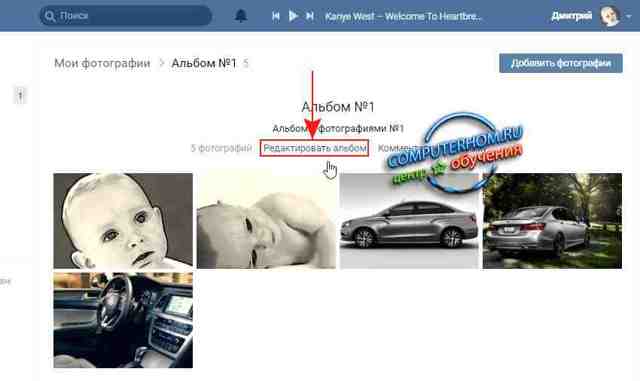Image resolution: width=640 pixels, height=381 pixels.
Task: Open Дмитрий profile avatar
Action: click(x=610, y=16)
